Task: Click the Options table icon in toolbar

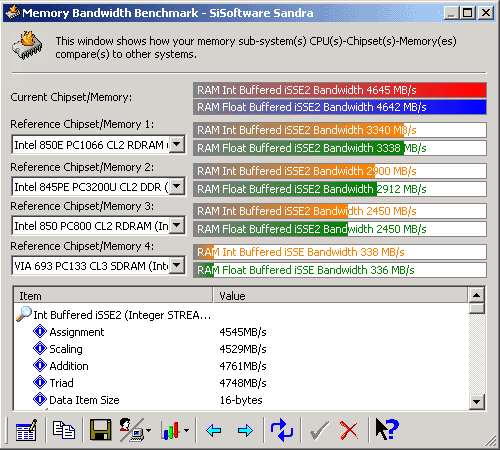Action: click(x=26, y=430)
